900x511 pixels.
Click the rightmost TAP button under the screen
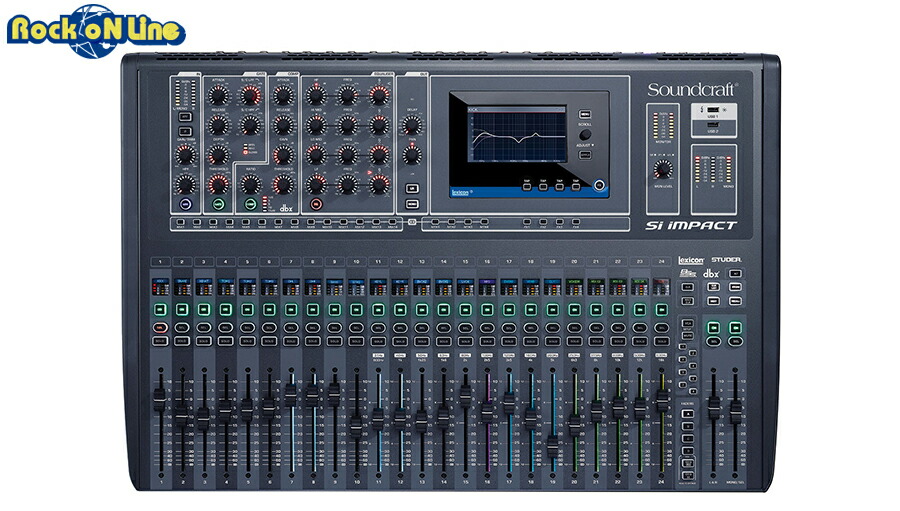[x=576, y=186]
